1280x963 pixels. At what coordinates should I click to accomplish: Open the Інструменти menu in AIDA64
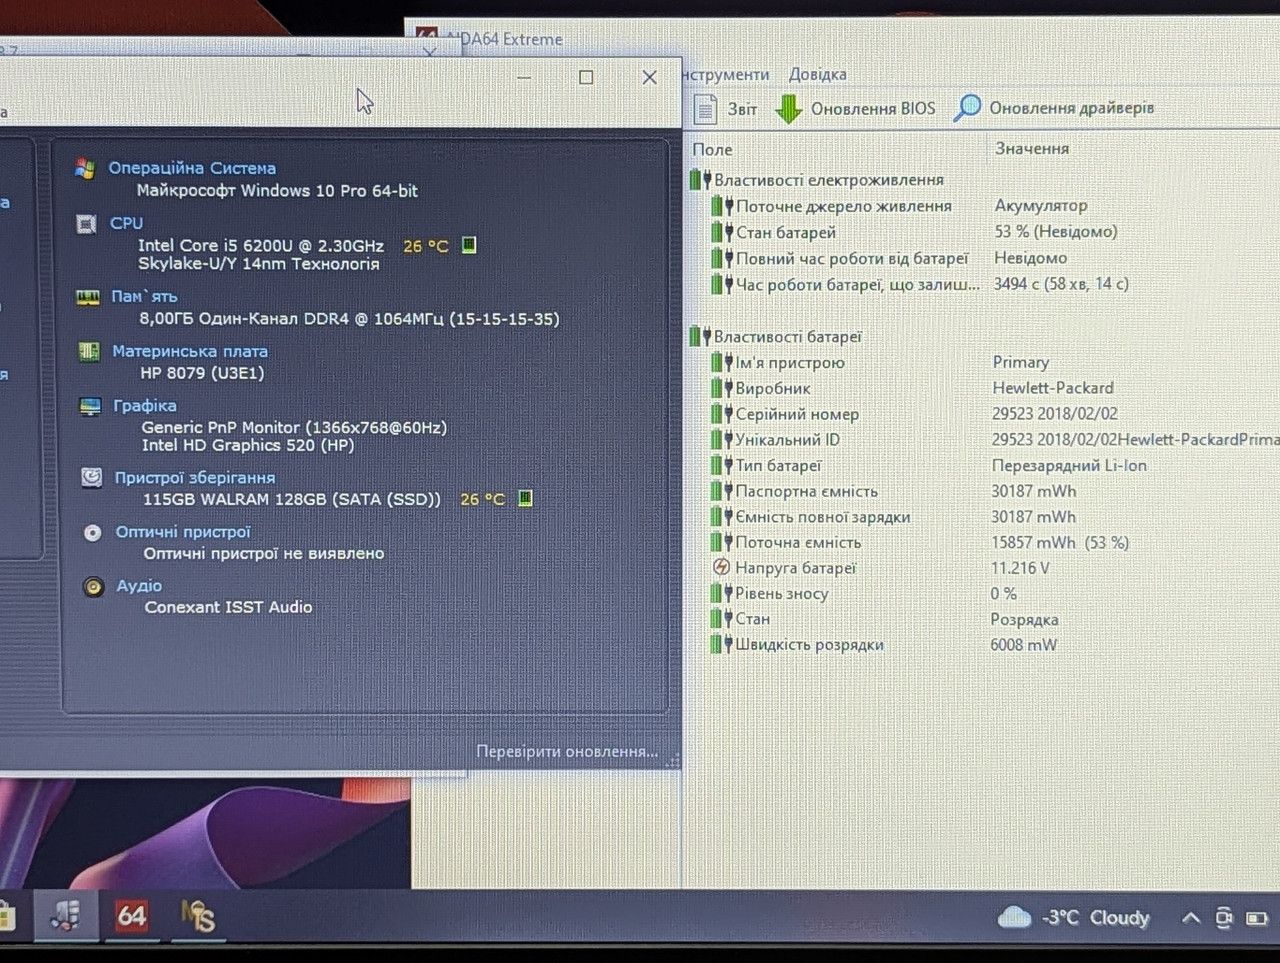pos(726,74)
